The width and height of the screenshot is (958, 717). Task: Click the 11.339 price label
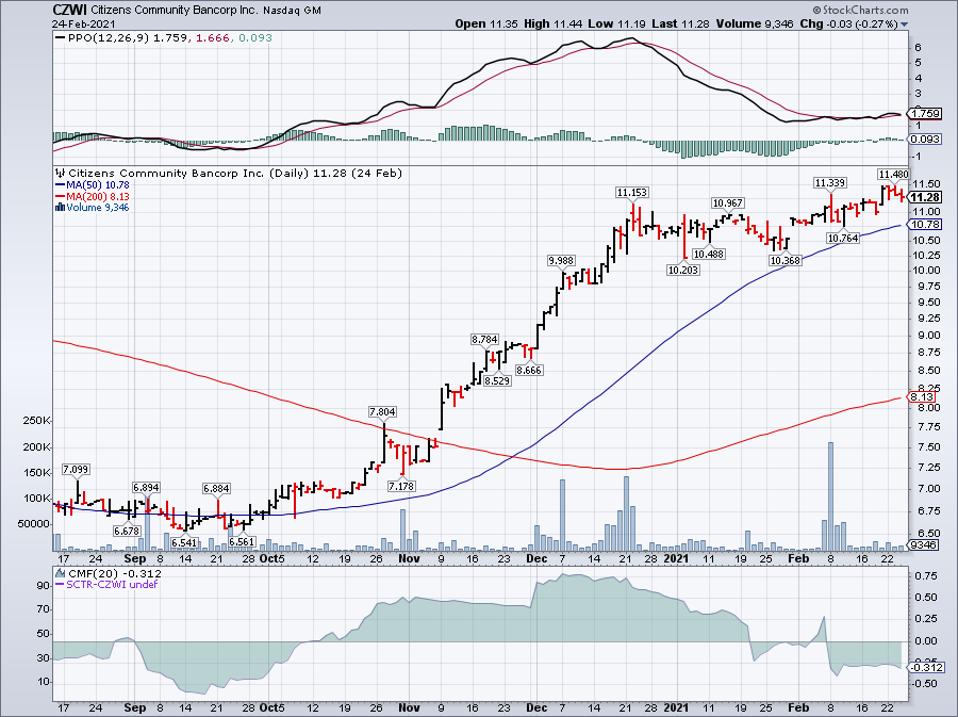(830, 183)
